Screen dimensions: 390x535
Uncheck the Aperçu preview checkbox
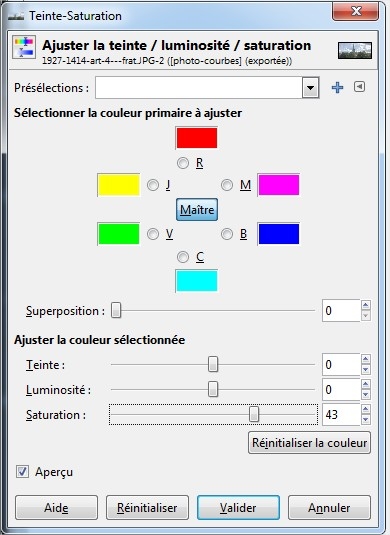click(x=23, y=472)
